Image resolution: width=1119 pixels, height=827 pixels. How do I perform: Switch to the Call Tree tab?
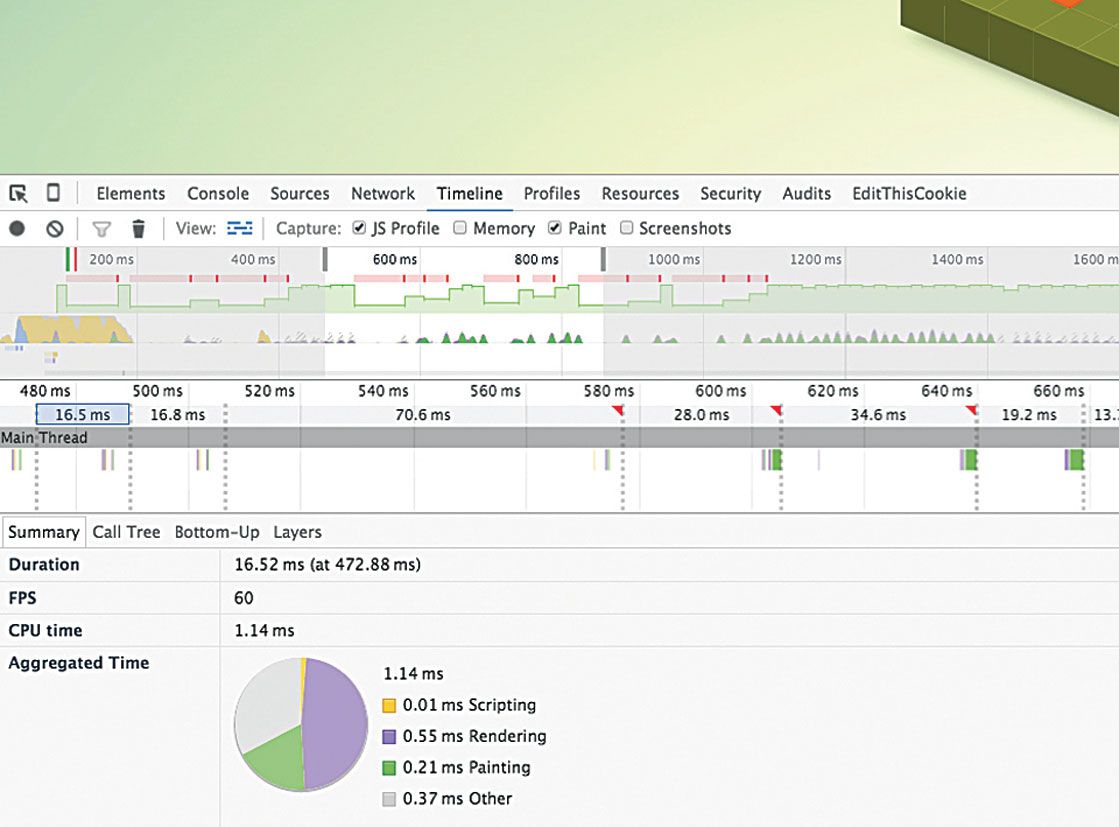pos(126,532)
